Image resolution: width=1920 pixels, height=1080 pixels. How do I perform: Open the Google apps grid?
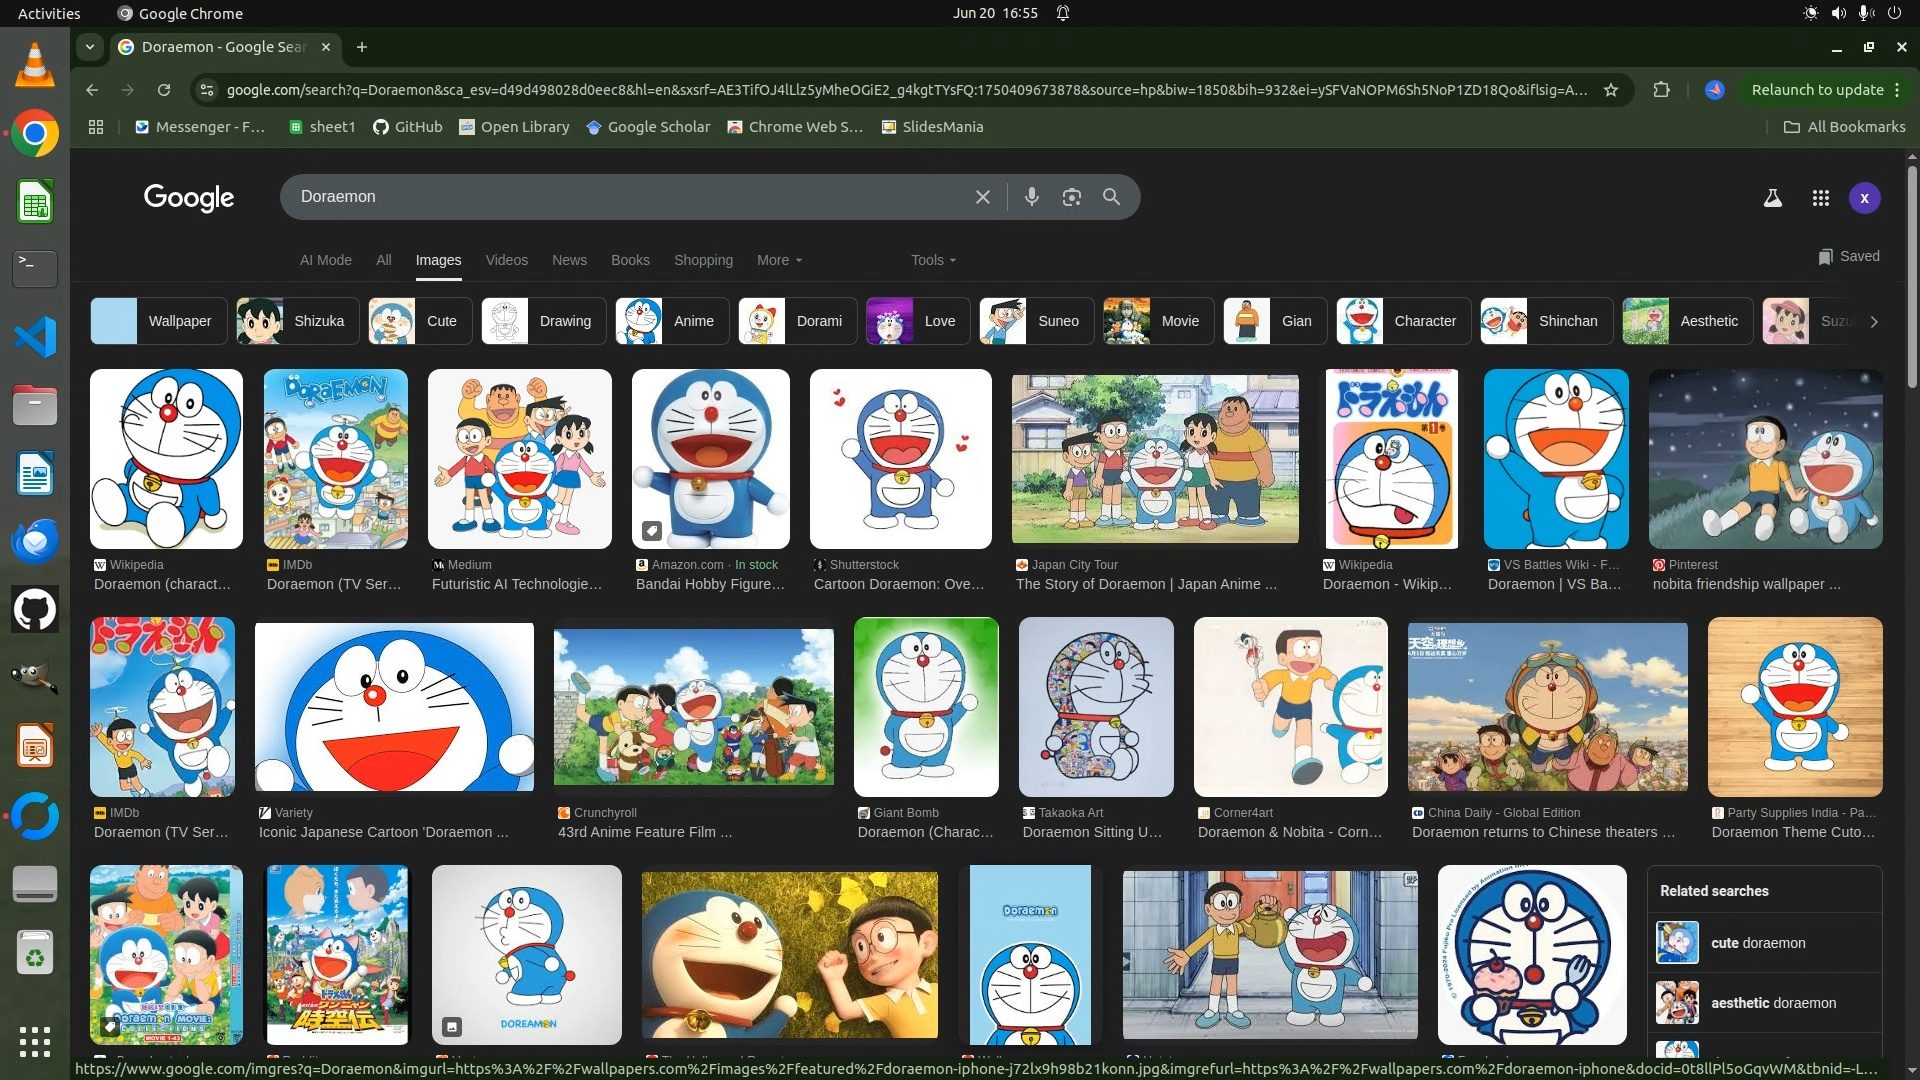pos(1820,198)
